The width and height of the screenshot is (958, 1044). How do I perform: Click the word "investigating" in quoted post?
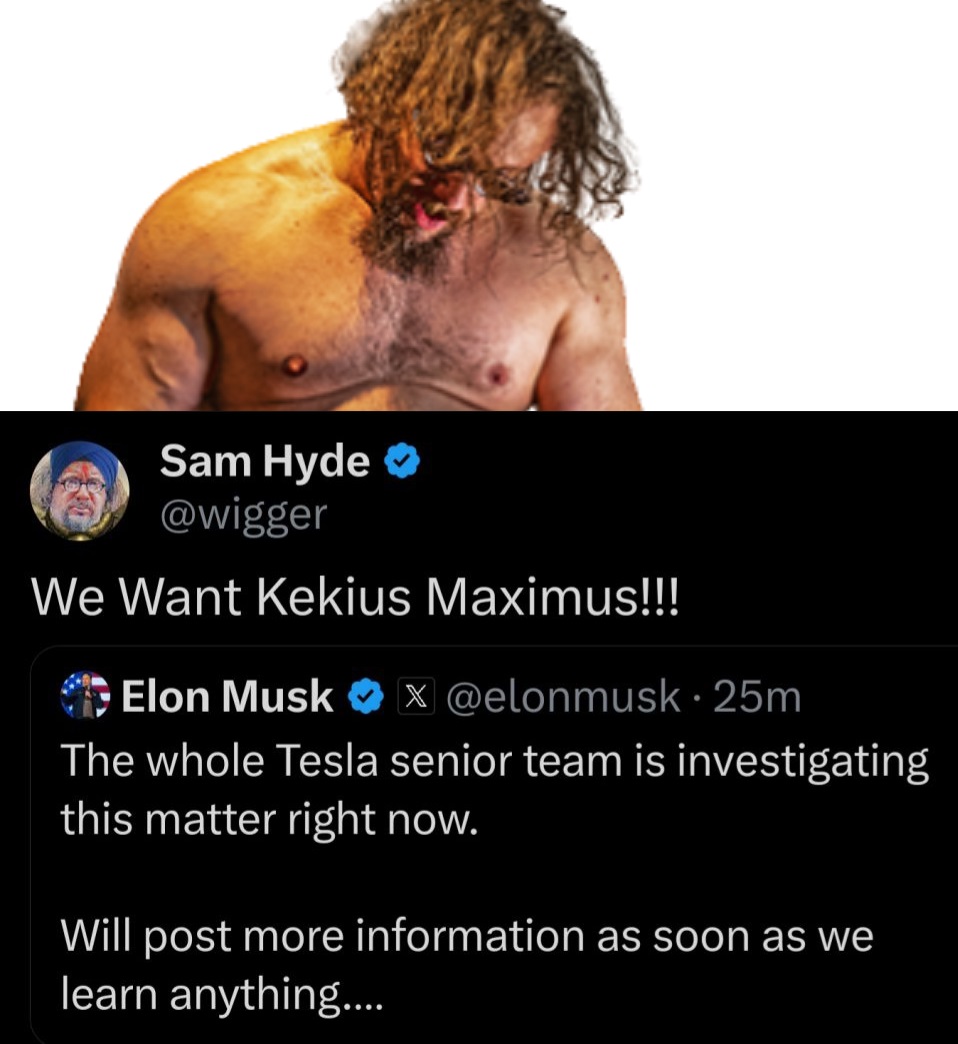click(x=803, y=763)
